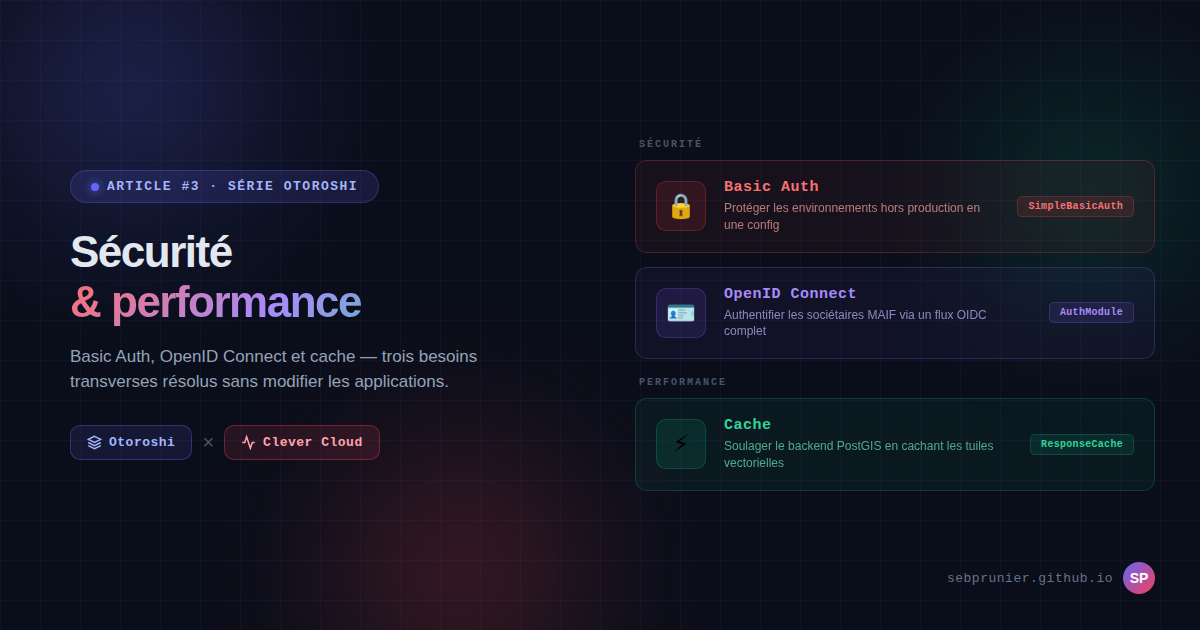Screen dimensions: 1200x630
Task: Click the Cache card title
Action: [x=747, y=425]
